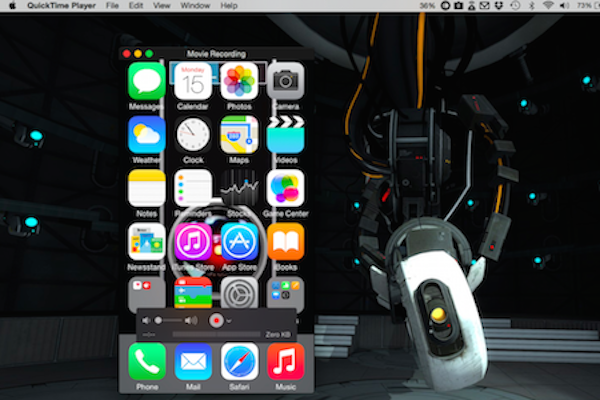Screen dimensions: 600x400
Task: Open the Stocks app icon
Action: (x=239, y=188)
